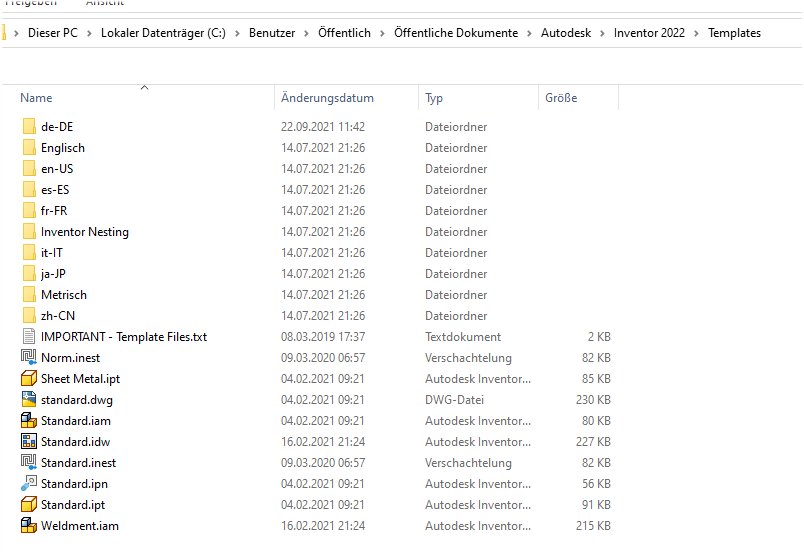Select the de-DE folder icon
Image resolution: width=804 pixels, height=556 pixels.
click(x=29, y=126)
